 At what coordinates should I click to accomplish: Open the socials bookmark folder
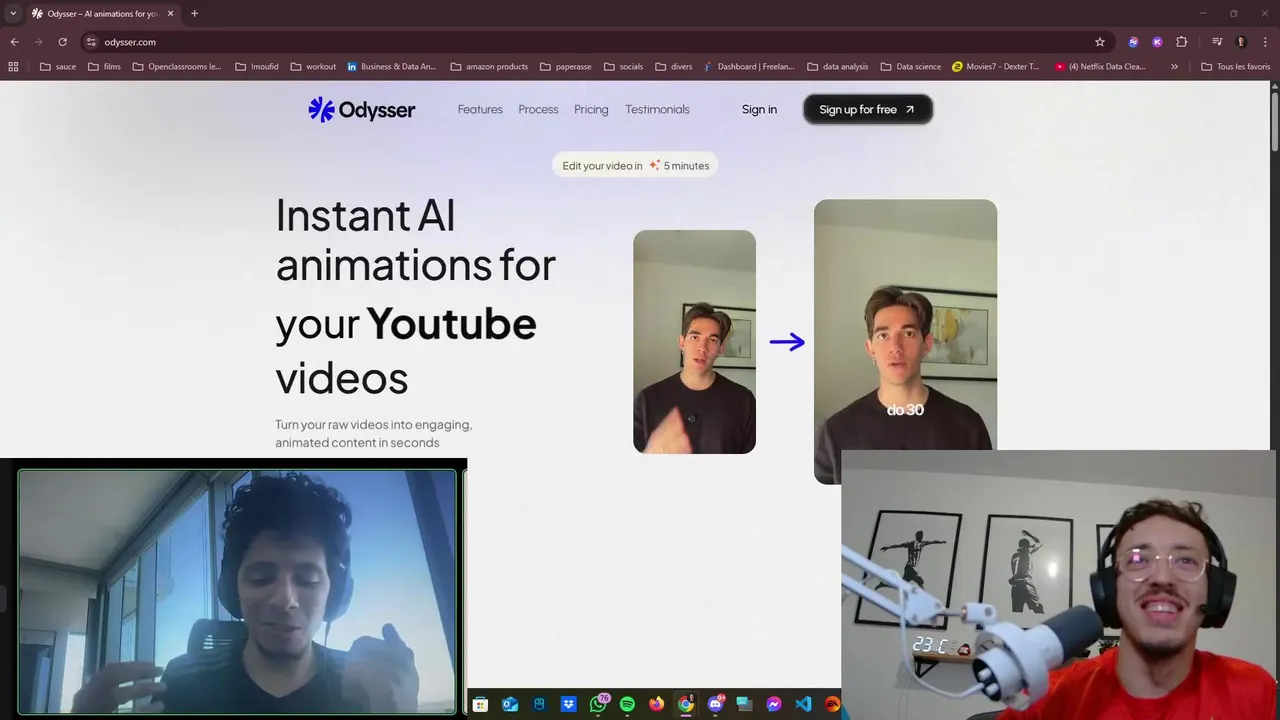click(623, 67)
